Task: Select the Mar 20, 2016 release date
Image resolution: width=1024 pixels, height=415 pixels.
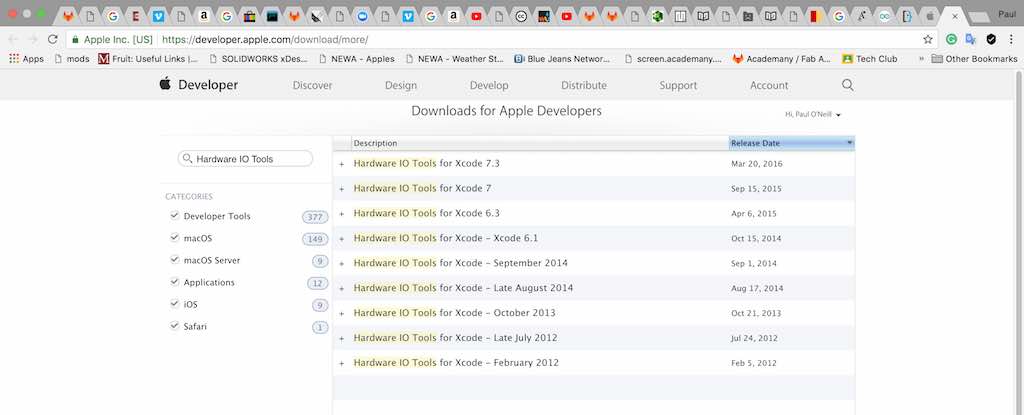Action: coord(756,164)
